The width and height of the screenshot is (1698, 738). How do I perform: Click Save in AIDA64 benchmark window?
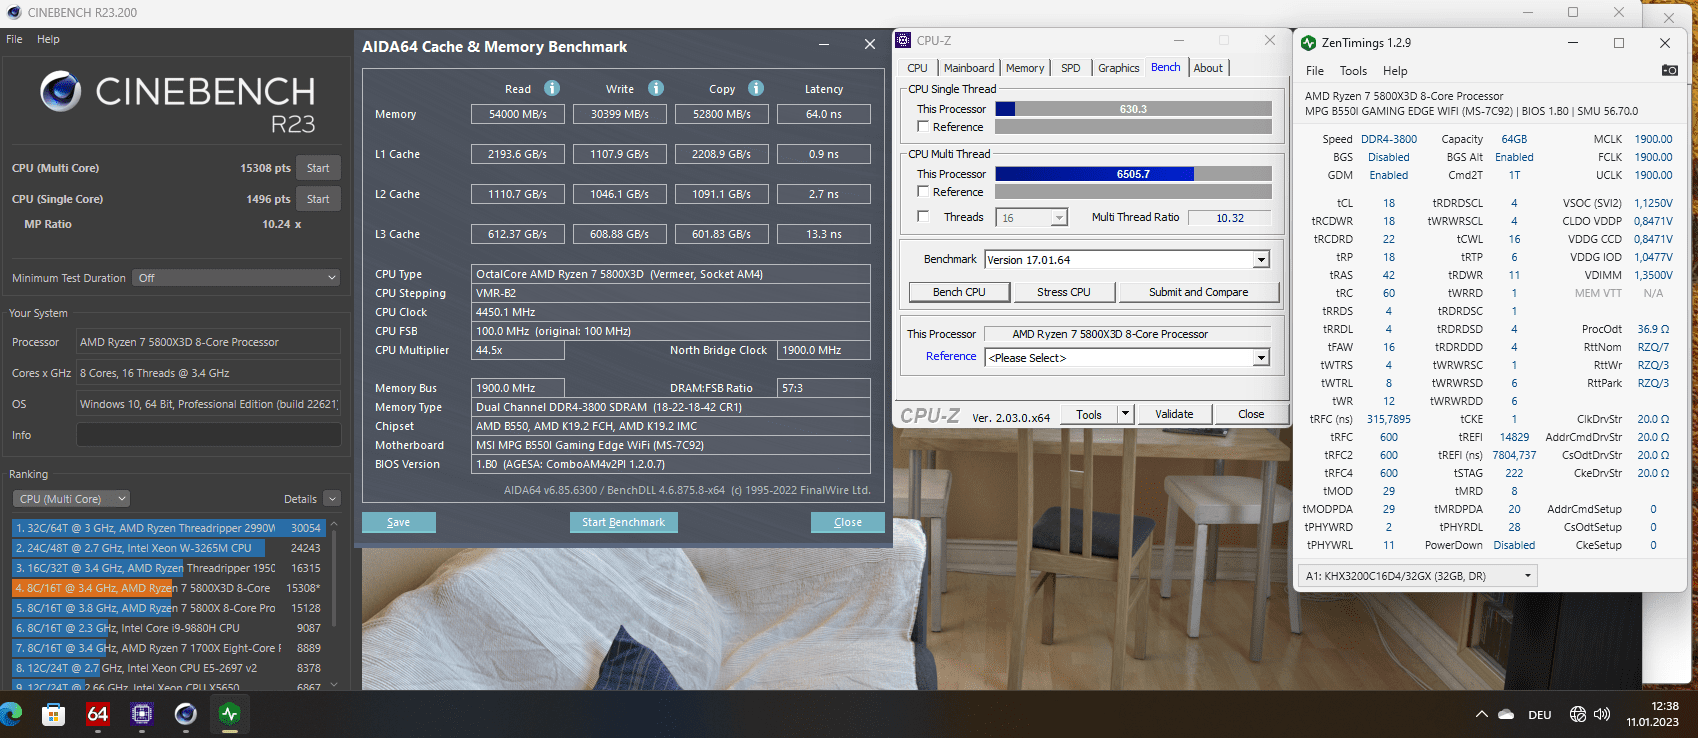(x=398, y=522)
